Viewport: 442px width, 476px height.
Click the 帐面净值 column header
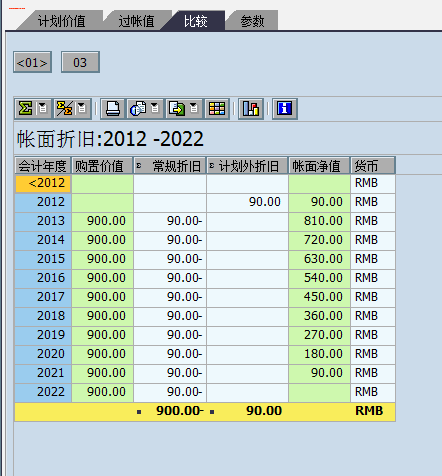point(319,166)
